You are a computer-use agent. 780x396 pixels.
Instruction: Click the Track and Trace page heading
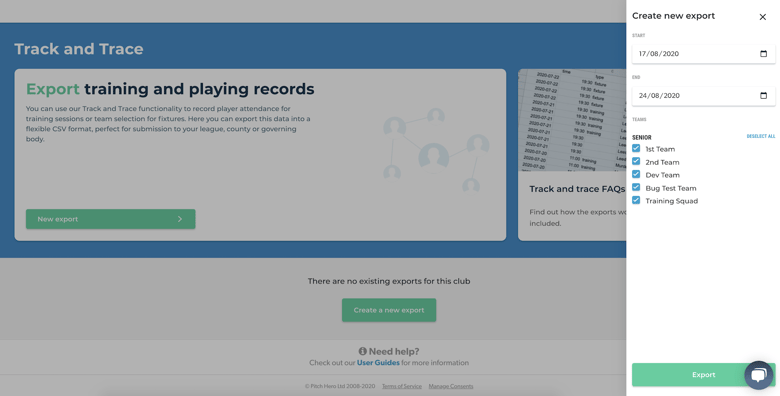(79, 49)
